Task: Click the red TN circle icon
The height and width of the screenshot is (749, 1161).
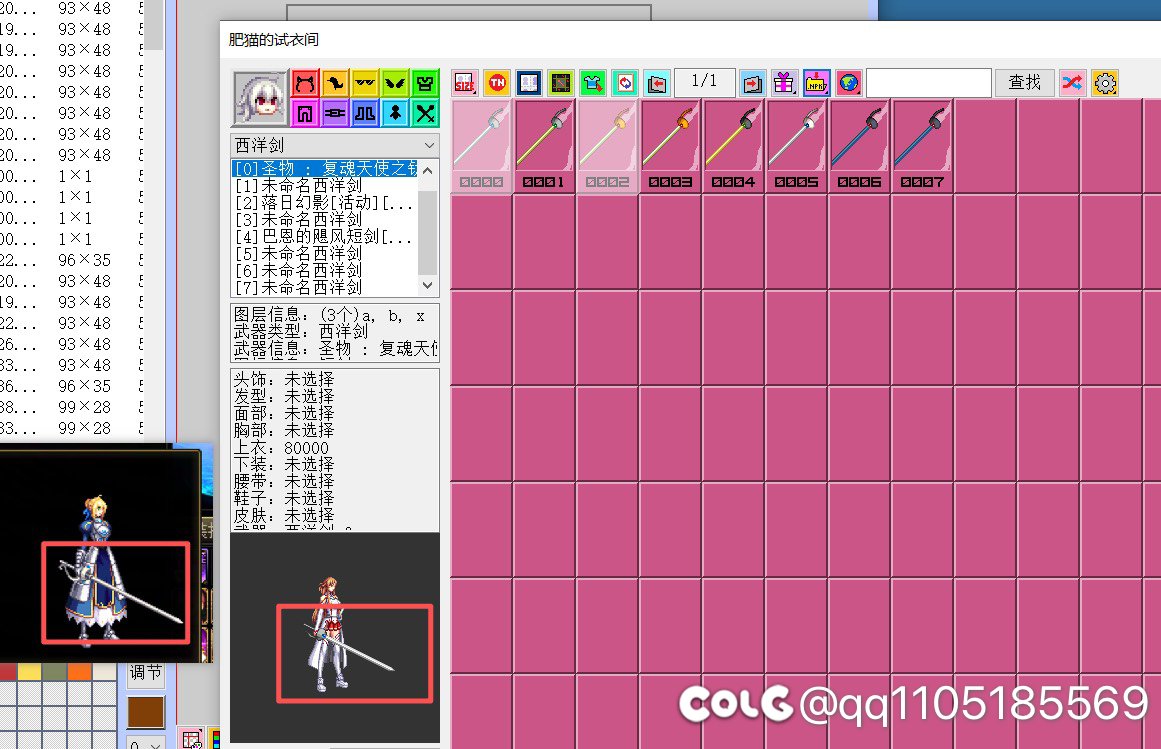Action: tap(496, 83)
